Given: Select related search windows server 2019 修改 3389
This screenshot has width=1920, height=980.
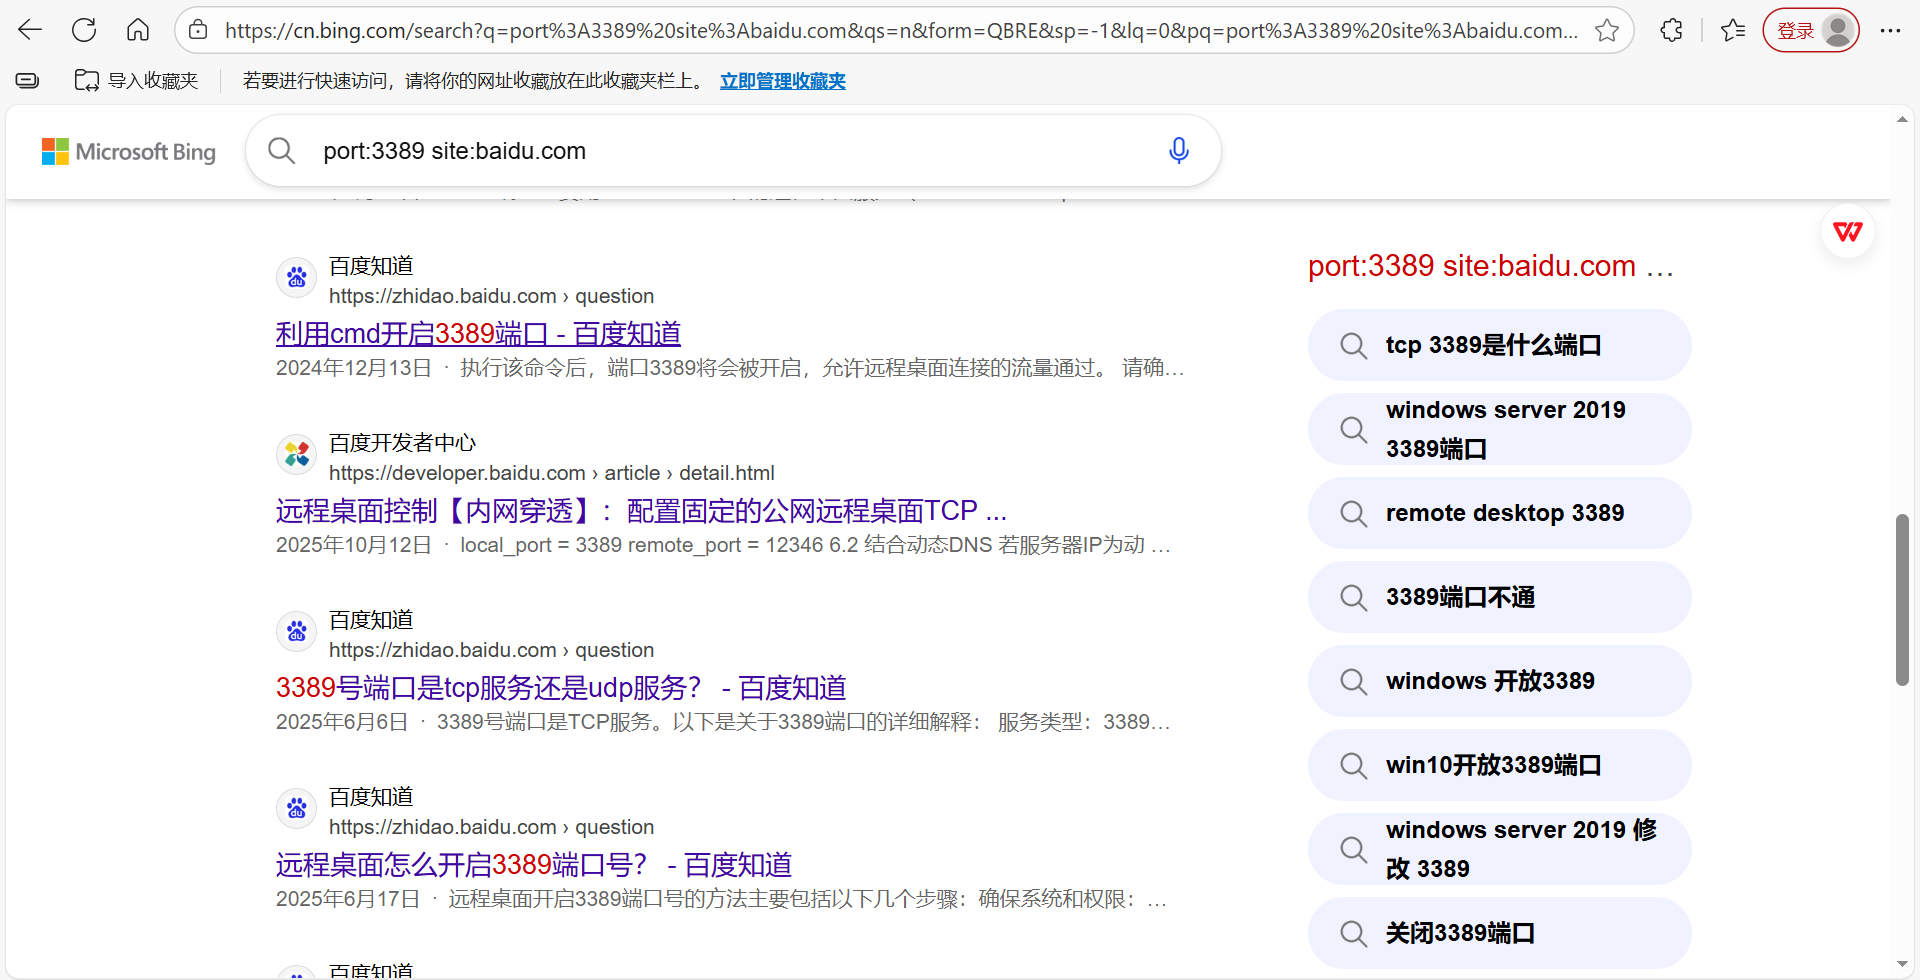Looking at the screenshot, I should (1499, 849).
